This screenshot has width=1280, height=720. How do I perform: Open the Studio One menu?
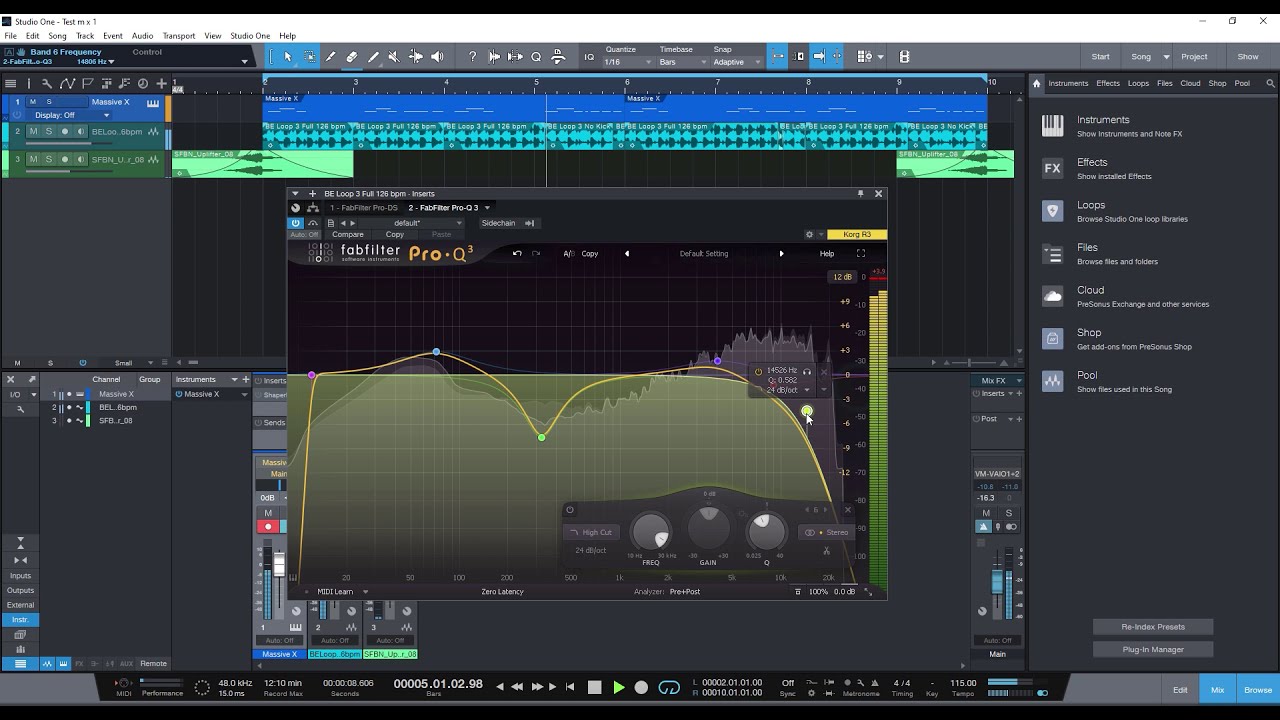click(x=250, y=36)
